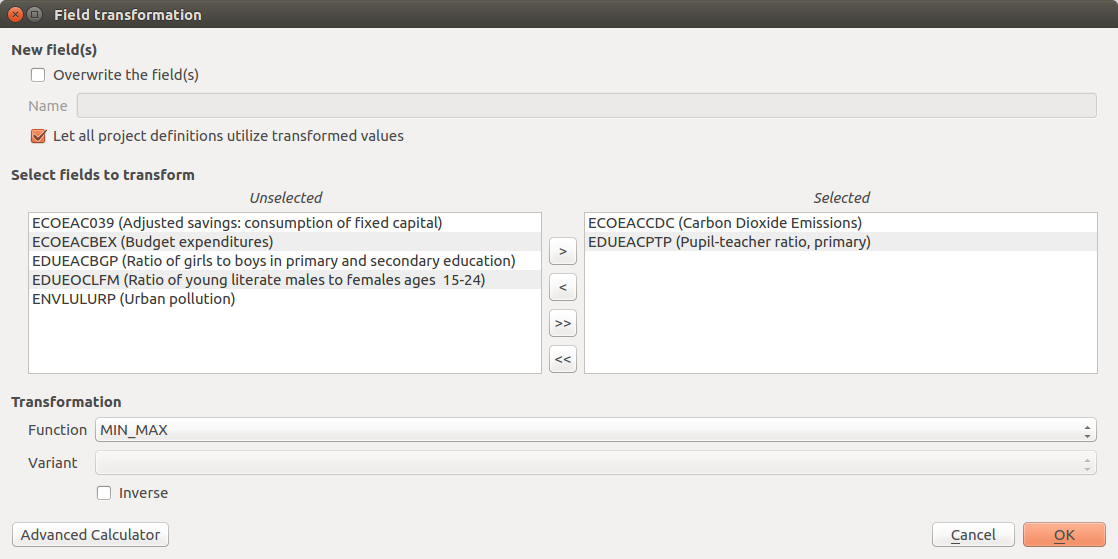
Task: Open the Advanced Calculator
Action: 90,535
